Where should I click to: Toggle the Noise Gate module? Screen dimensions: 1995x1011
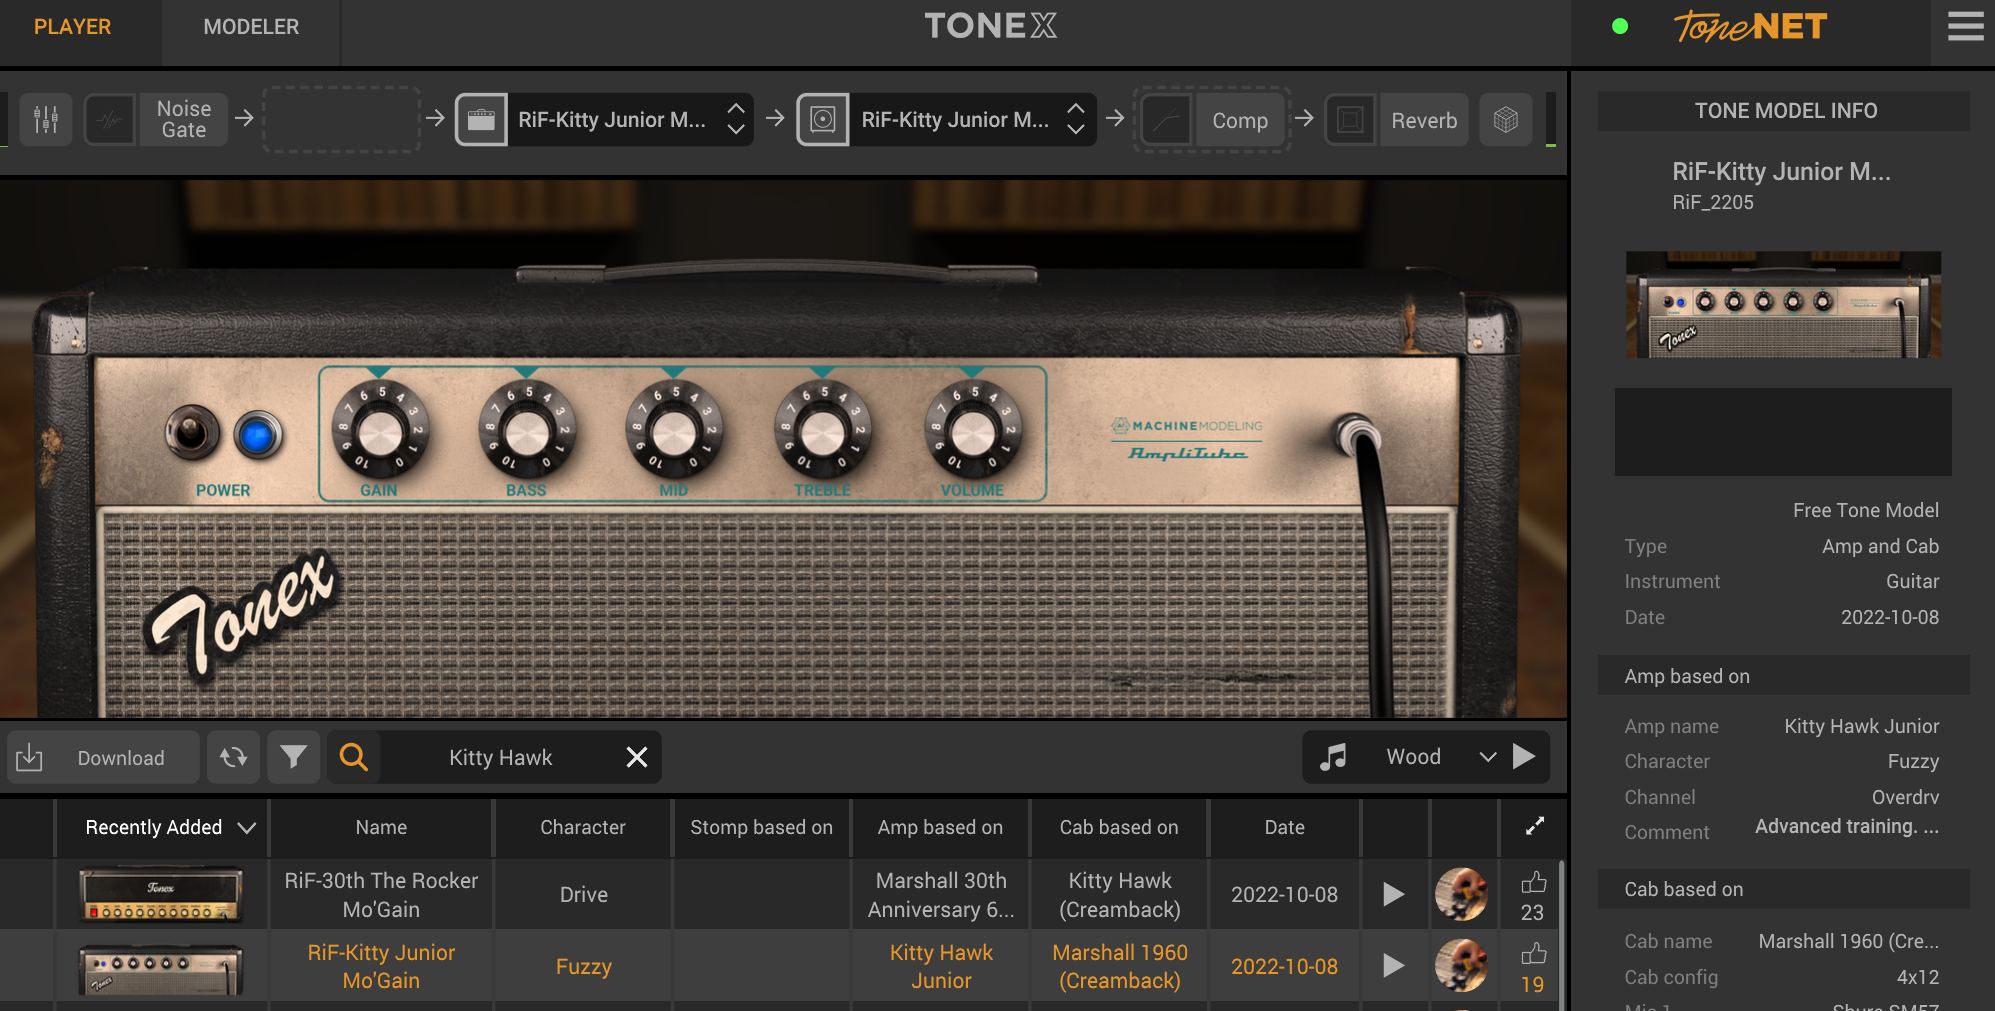point(110,120)
